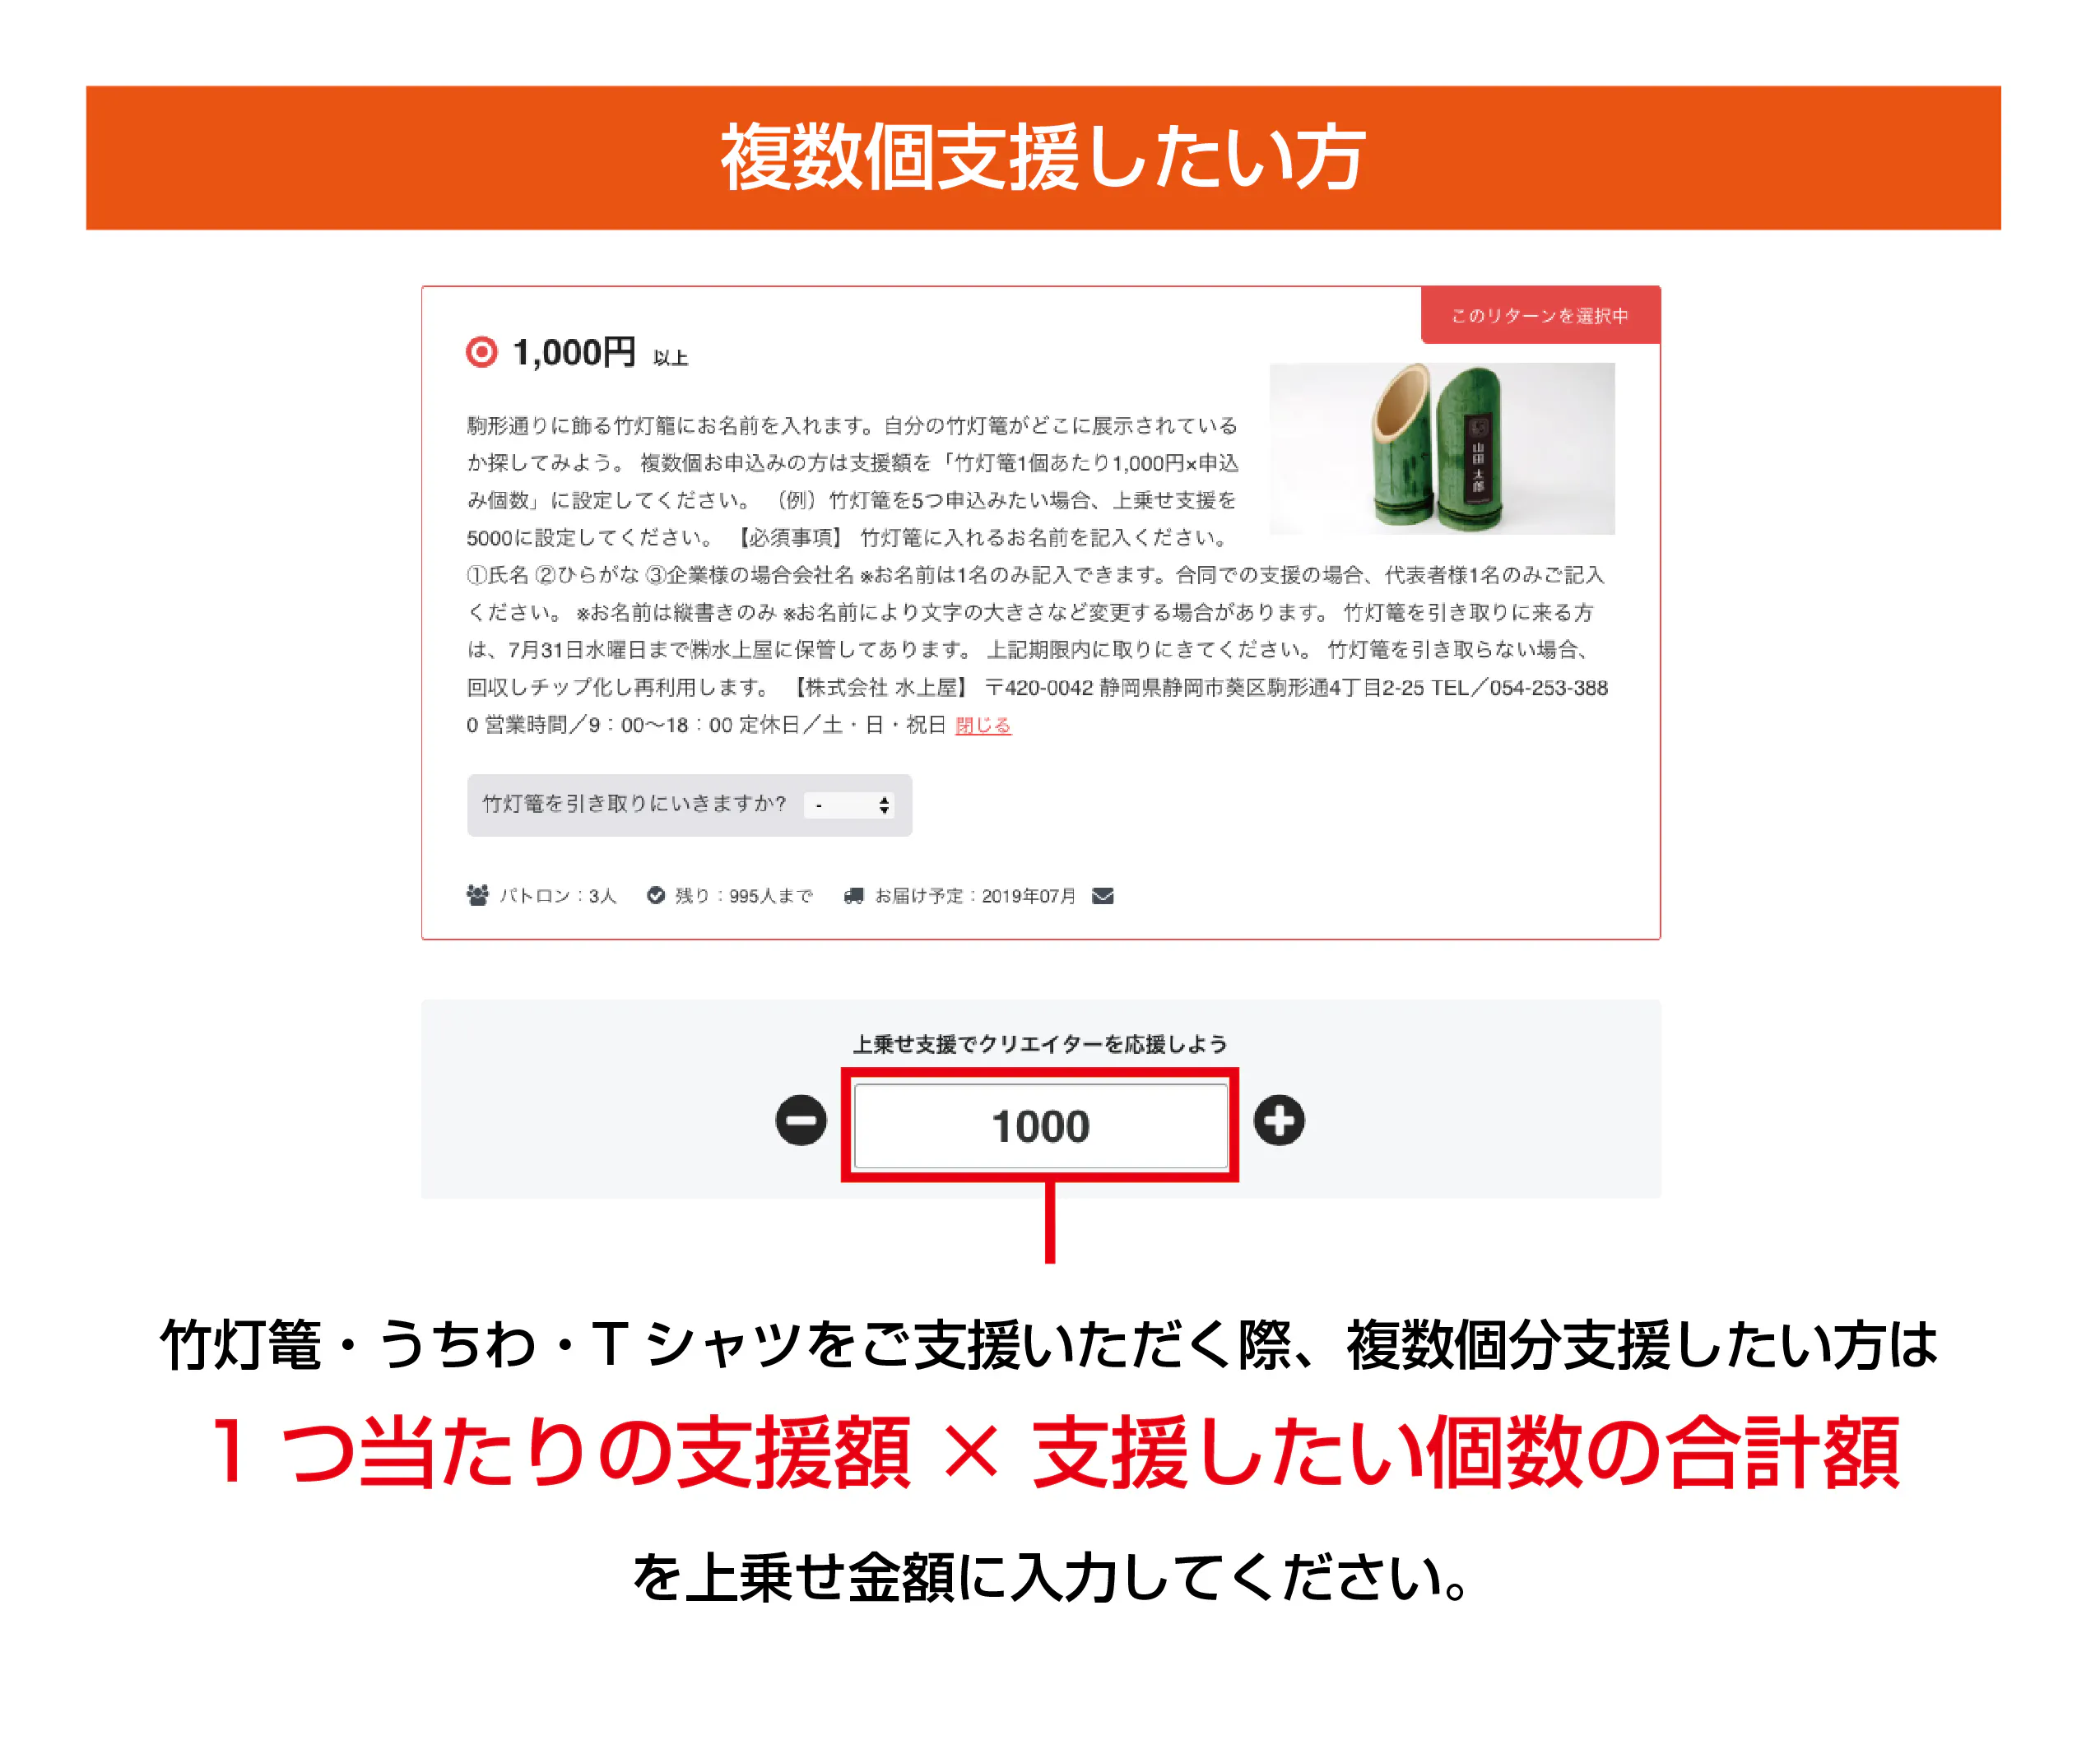The image size is (2100, 1740).
Task: Click the 1,000円 price heading
Action: (574, 352)
